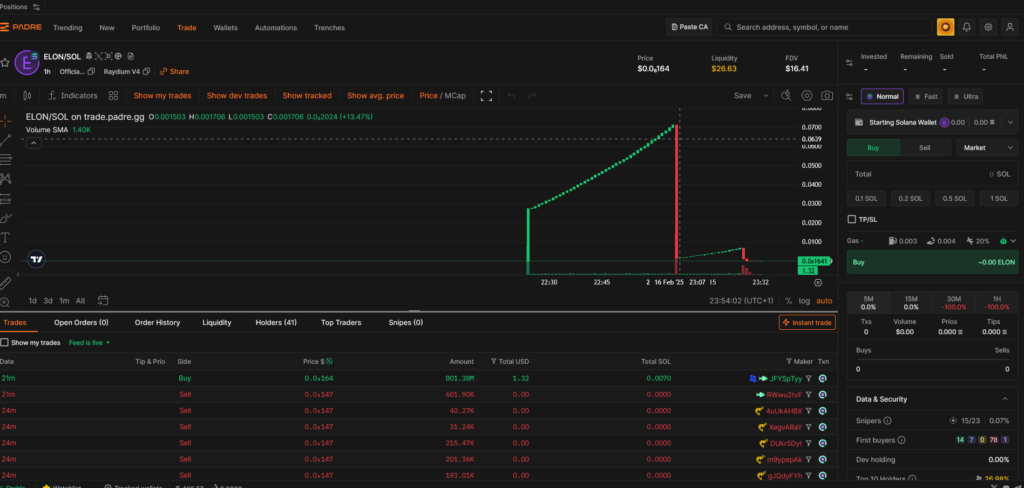1024x488 pixels.
Task: Go to the Portfolio page
Action: (146, 27)
